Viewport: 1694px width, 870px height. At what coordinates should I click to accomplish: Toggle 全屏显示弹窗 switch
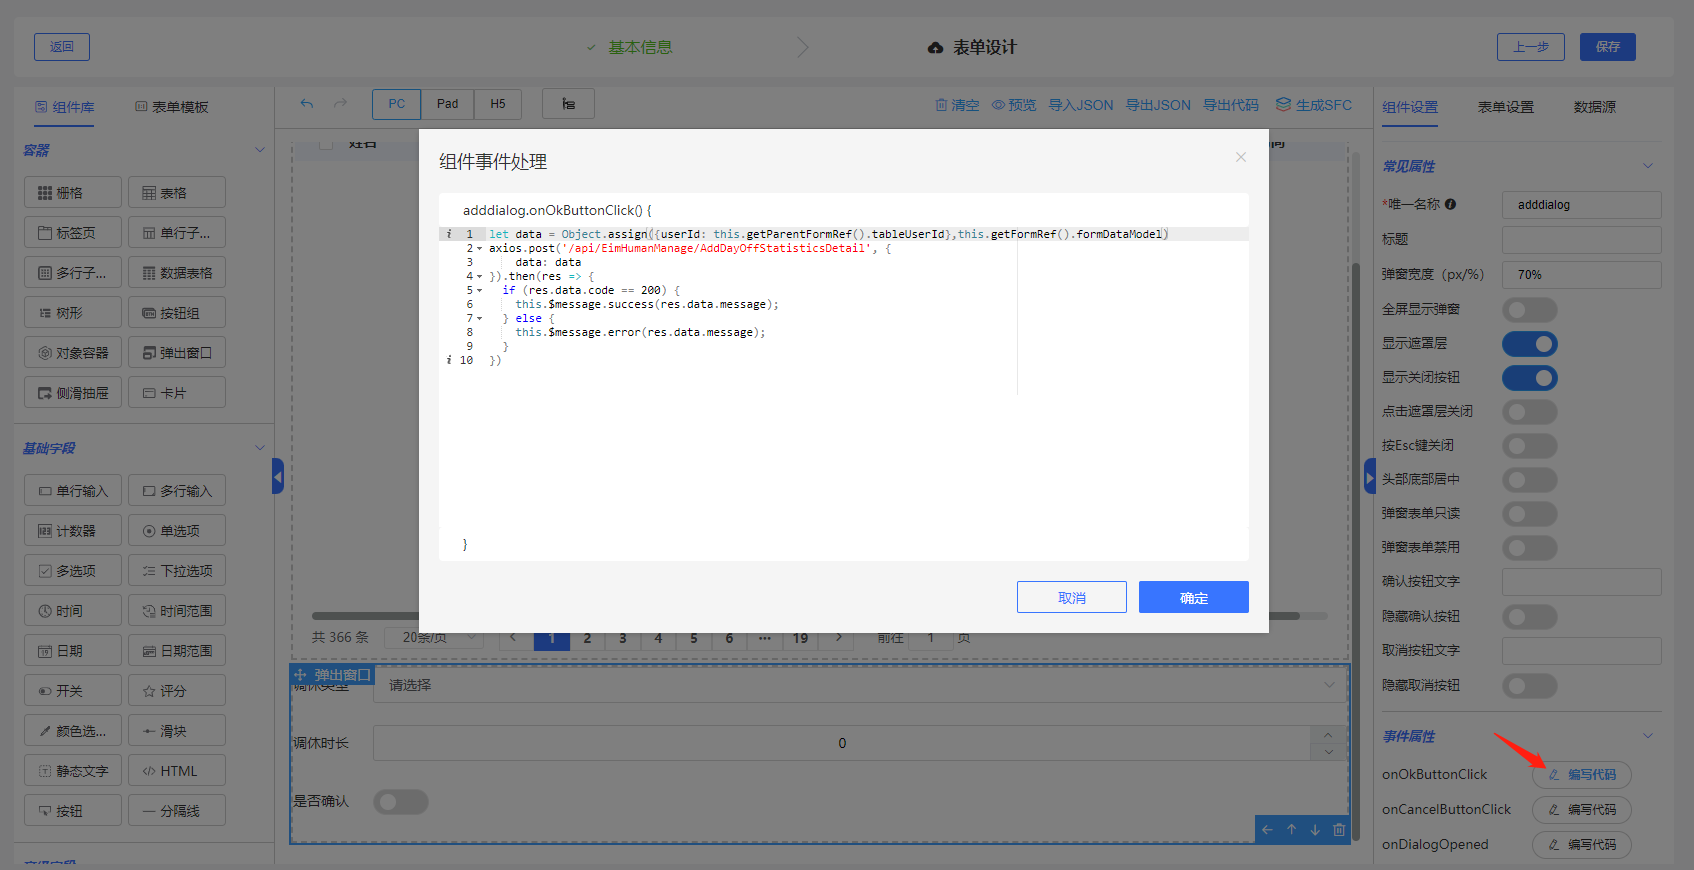click(1529, 309)
